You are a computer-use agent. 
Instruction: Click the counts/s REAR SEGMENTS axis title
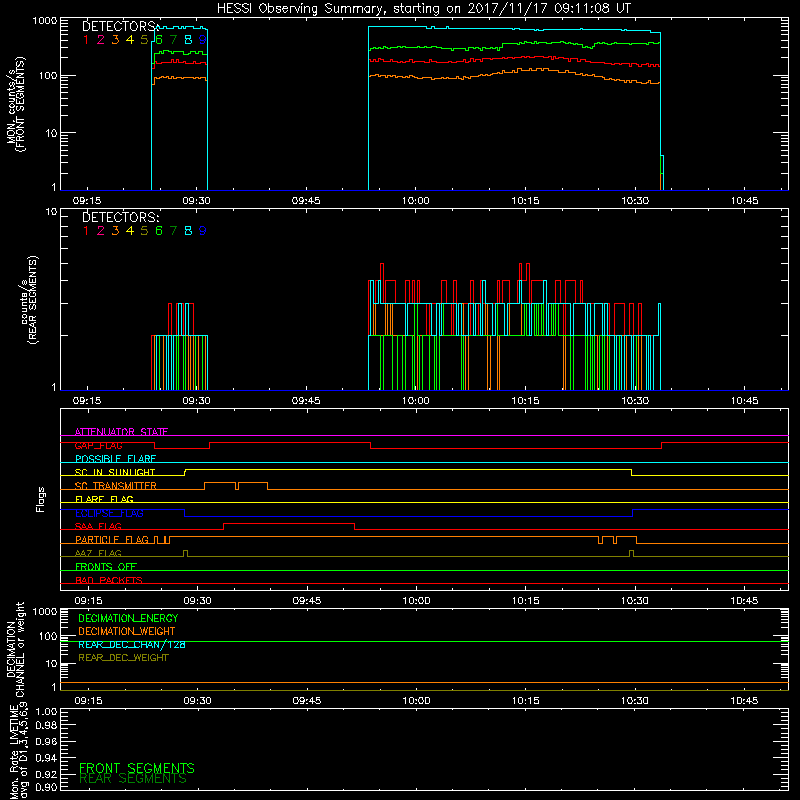click(29, 299)
